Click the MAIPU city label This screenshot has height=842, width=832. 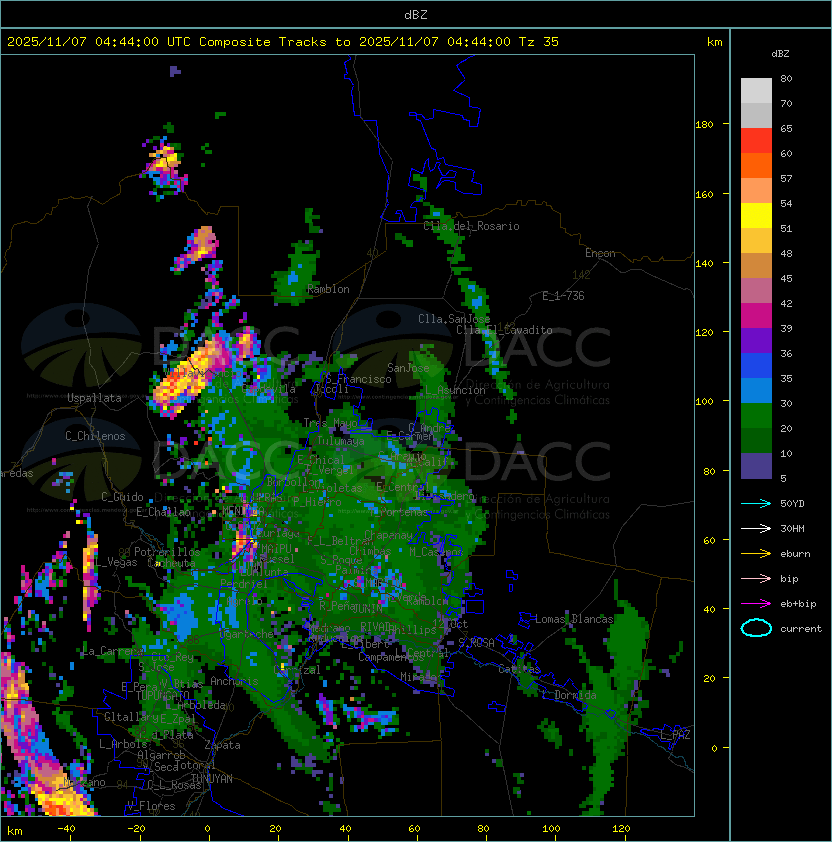(276, 549)
